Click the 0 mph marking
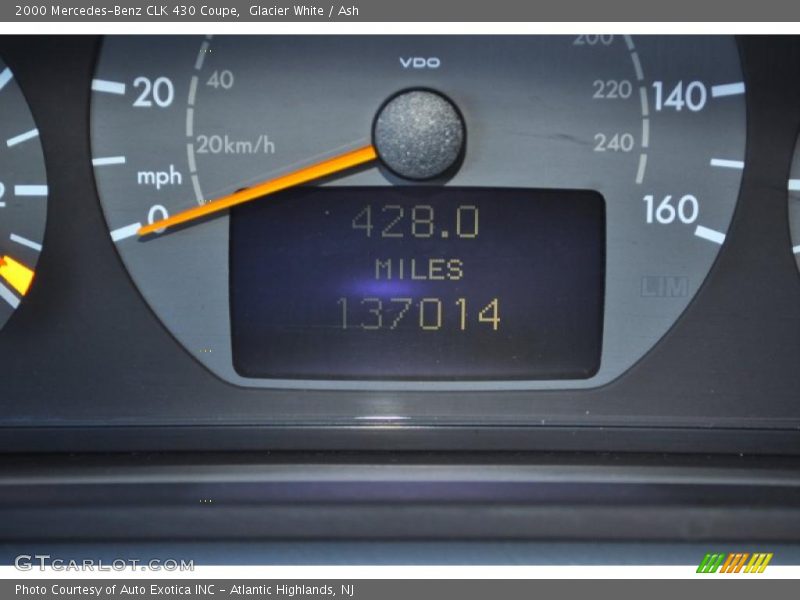This screenshot has height=600, width=800. [157, 218]
